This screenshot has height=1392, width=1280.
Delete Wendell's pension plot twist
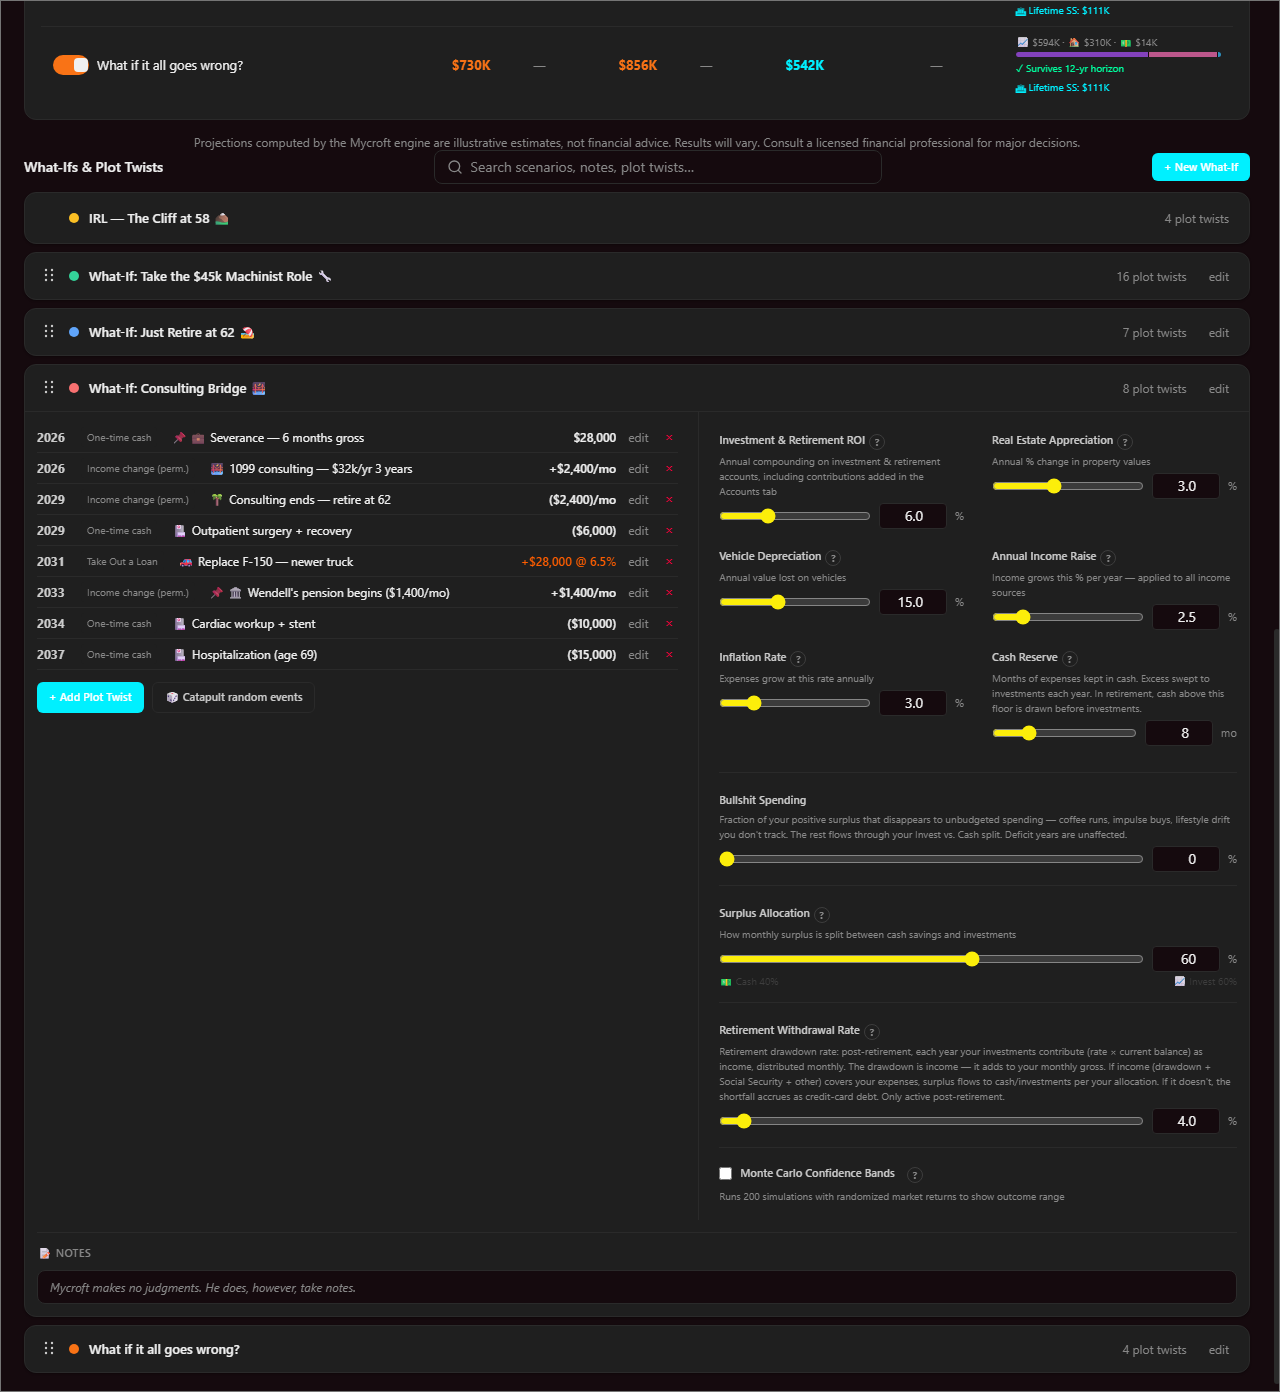[669, 593]
